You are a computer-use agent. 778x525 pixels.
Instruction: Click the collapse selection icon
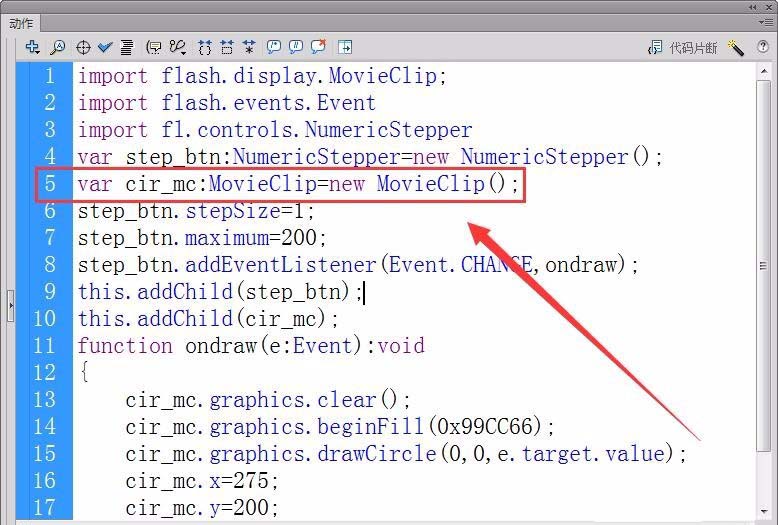coord(227,48)
